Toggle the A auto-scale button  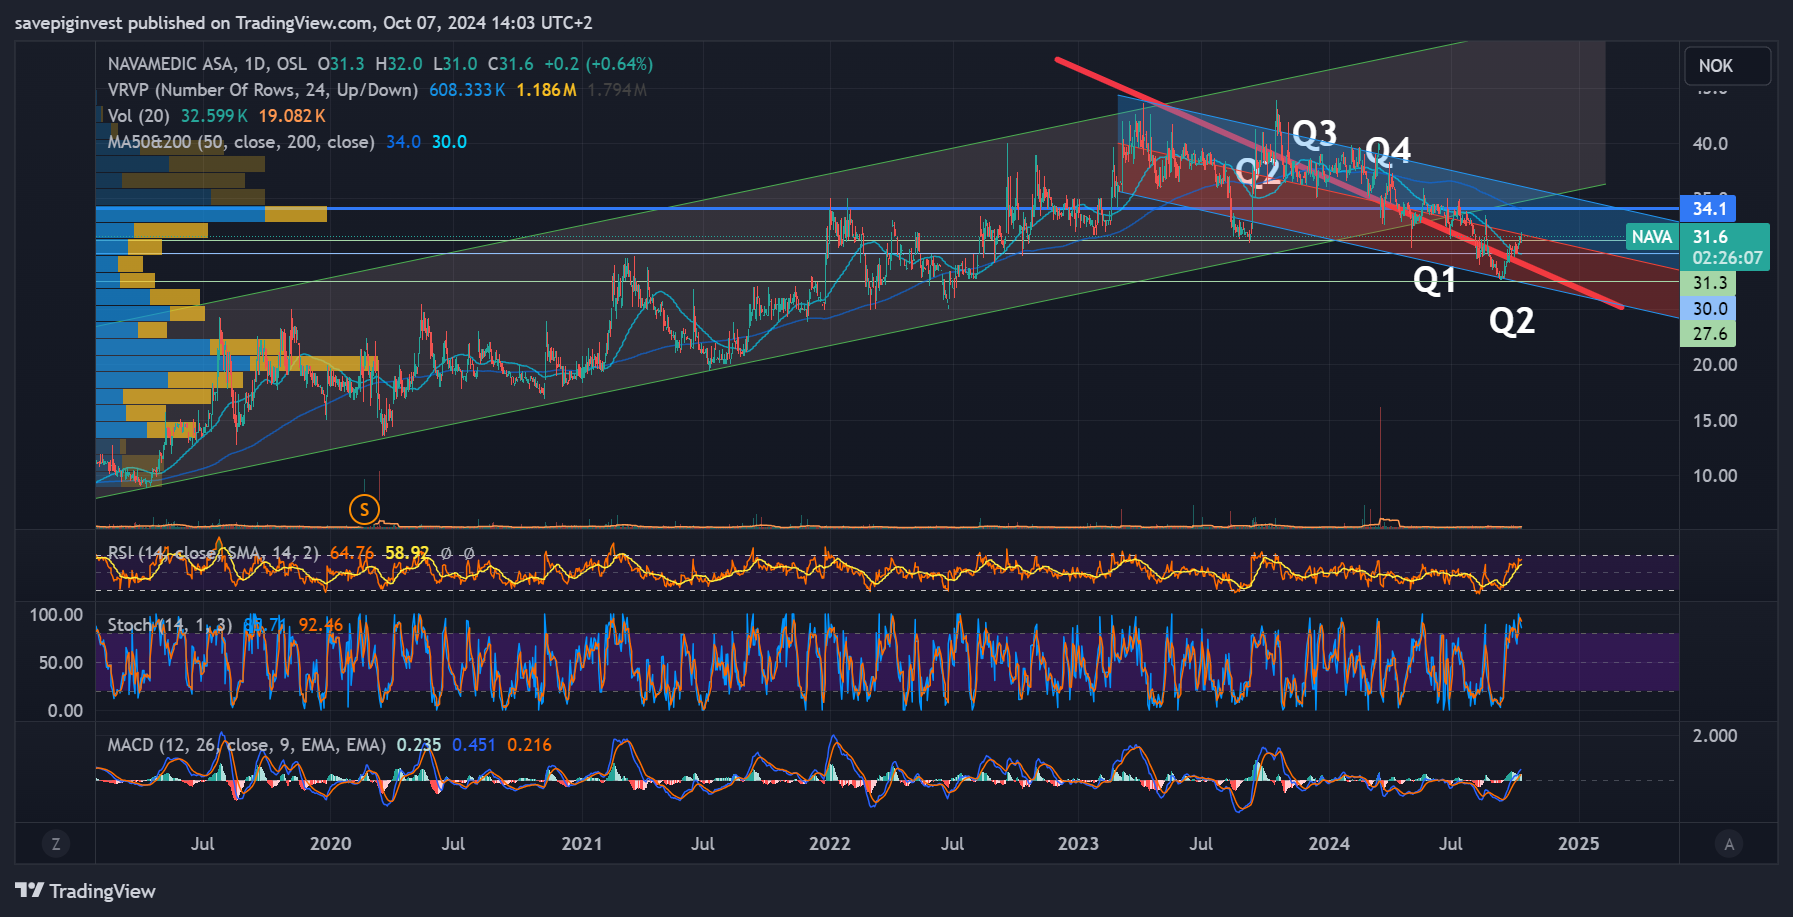[1729, 844]
